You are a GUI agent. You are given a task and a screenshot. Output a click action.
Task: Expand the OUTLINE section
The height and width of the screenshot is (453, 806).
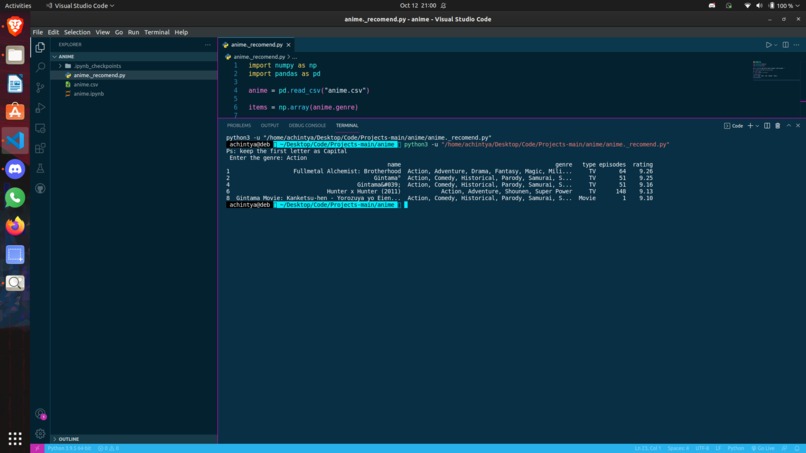(x=134, y=439)
